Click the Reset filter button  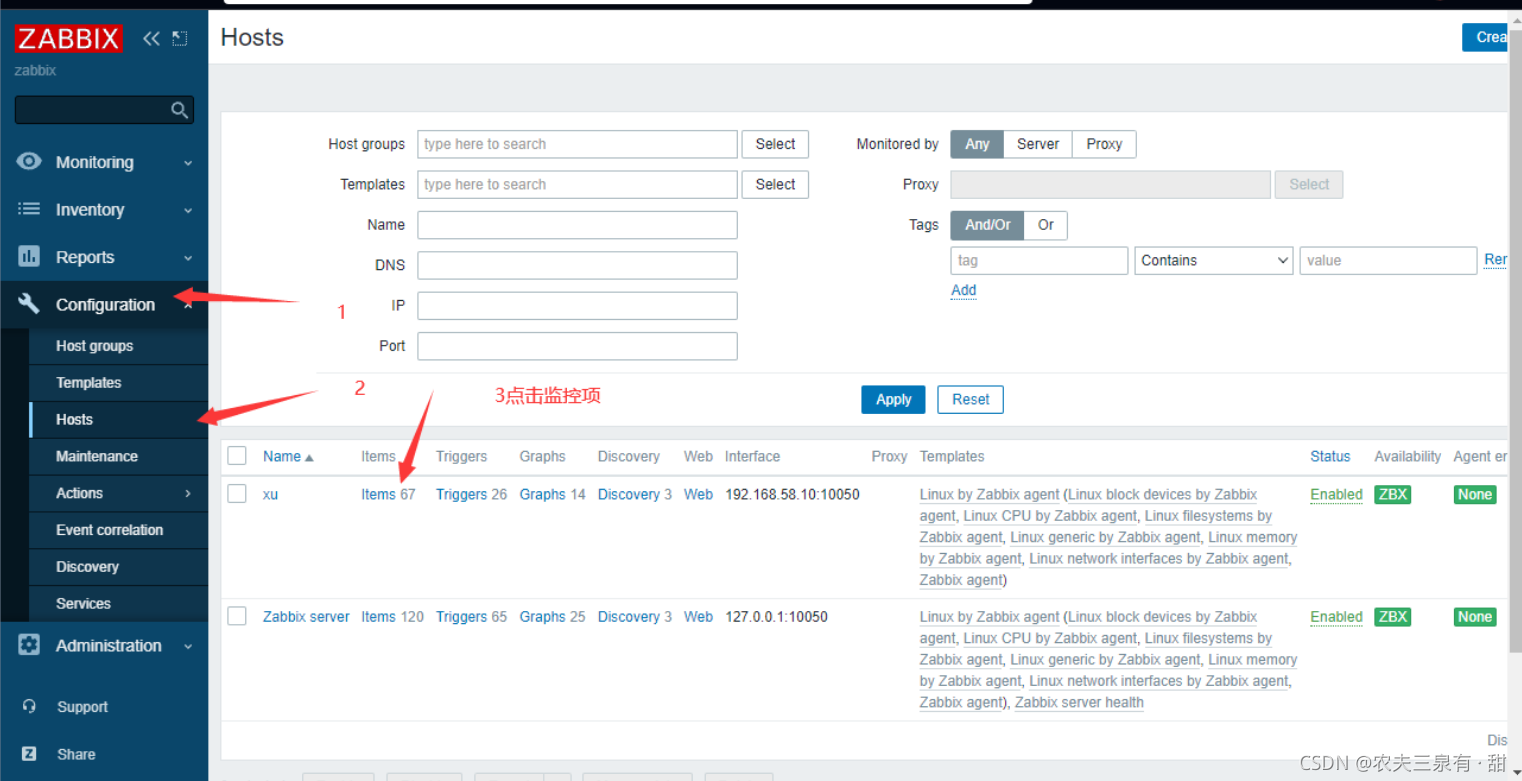[970, 399]
